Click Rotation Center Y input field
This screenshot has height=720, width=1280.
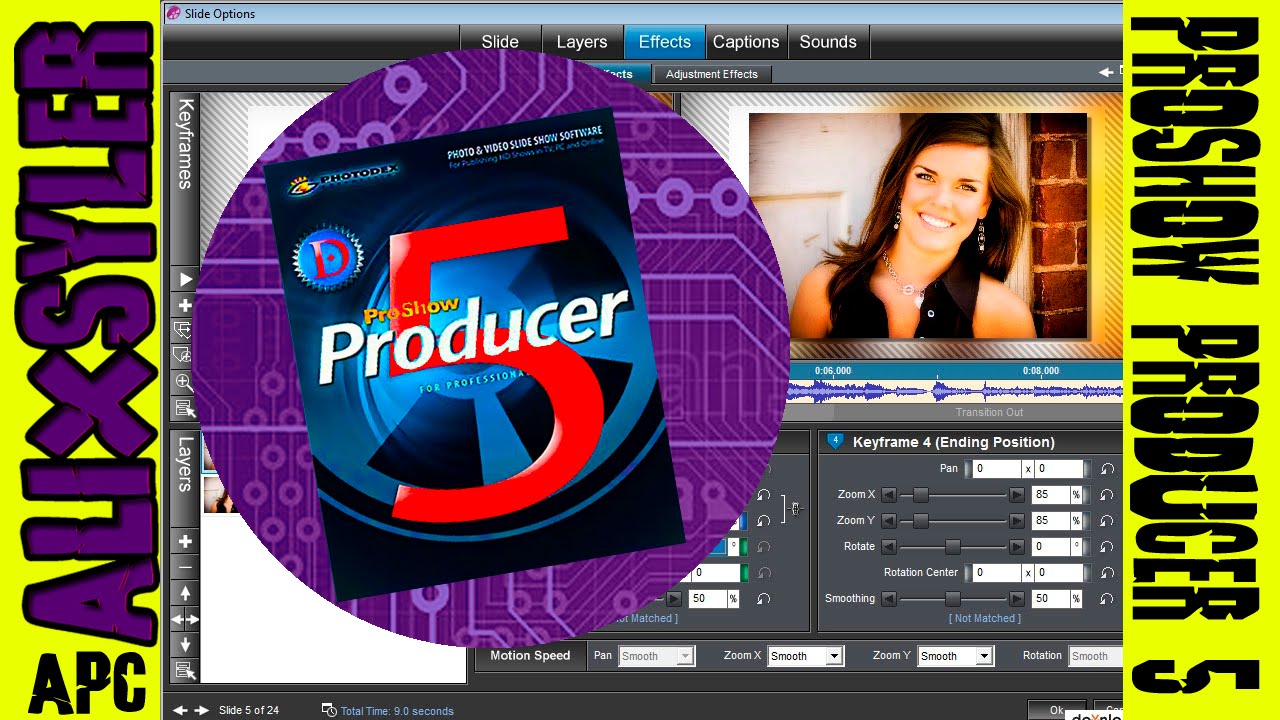[1059, 572]
